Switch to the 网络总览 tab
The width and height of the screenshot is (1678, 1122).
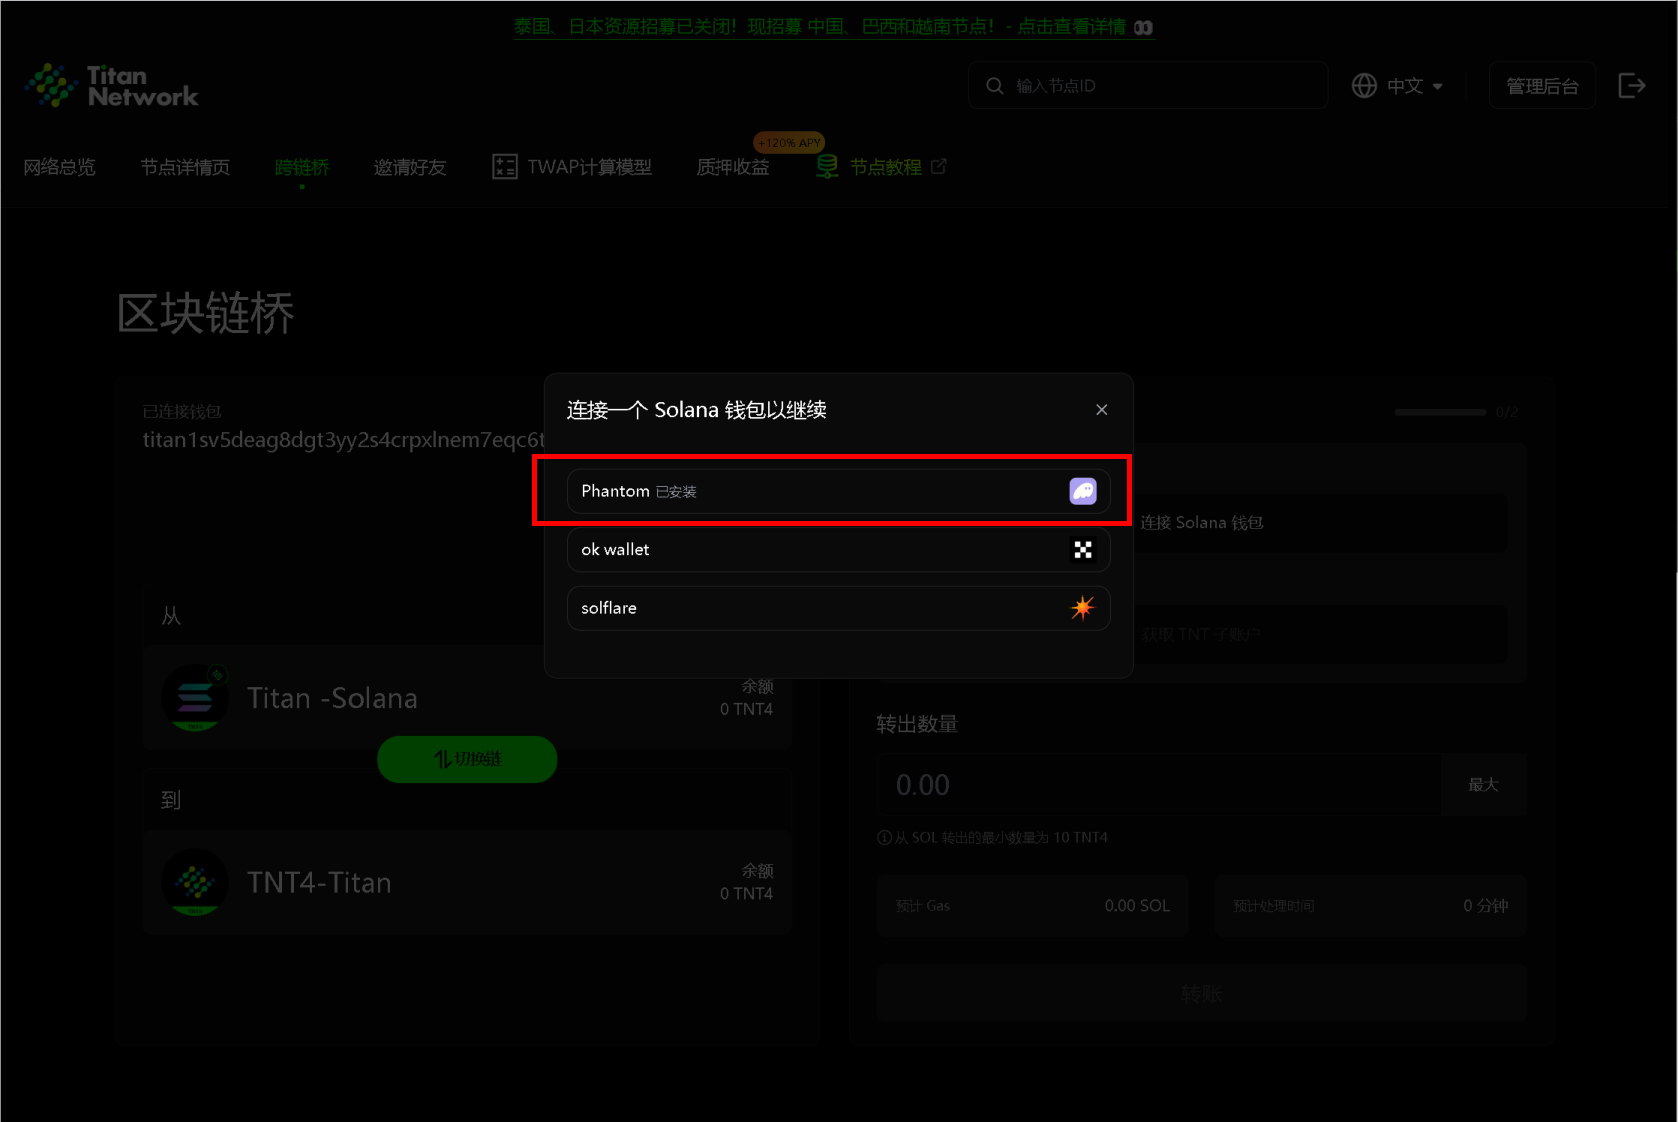pos(59,167)
